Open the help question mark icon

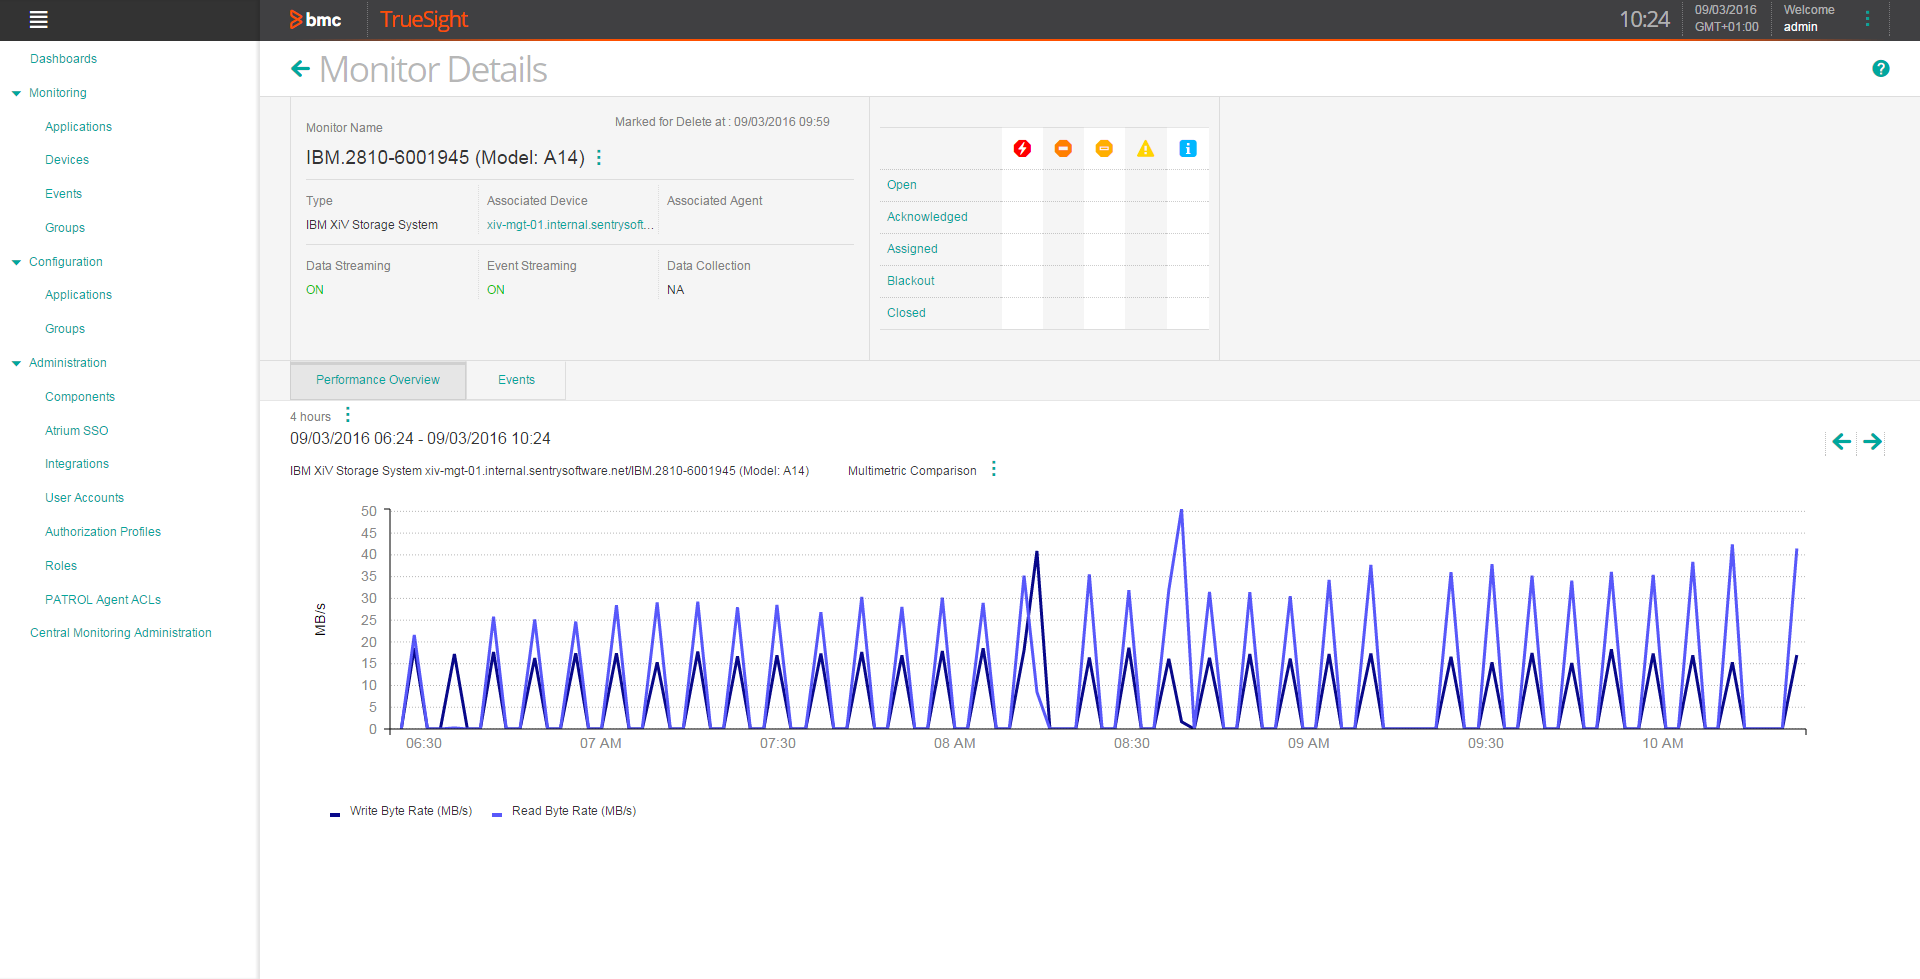(1881, 69)
